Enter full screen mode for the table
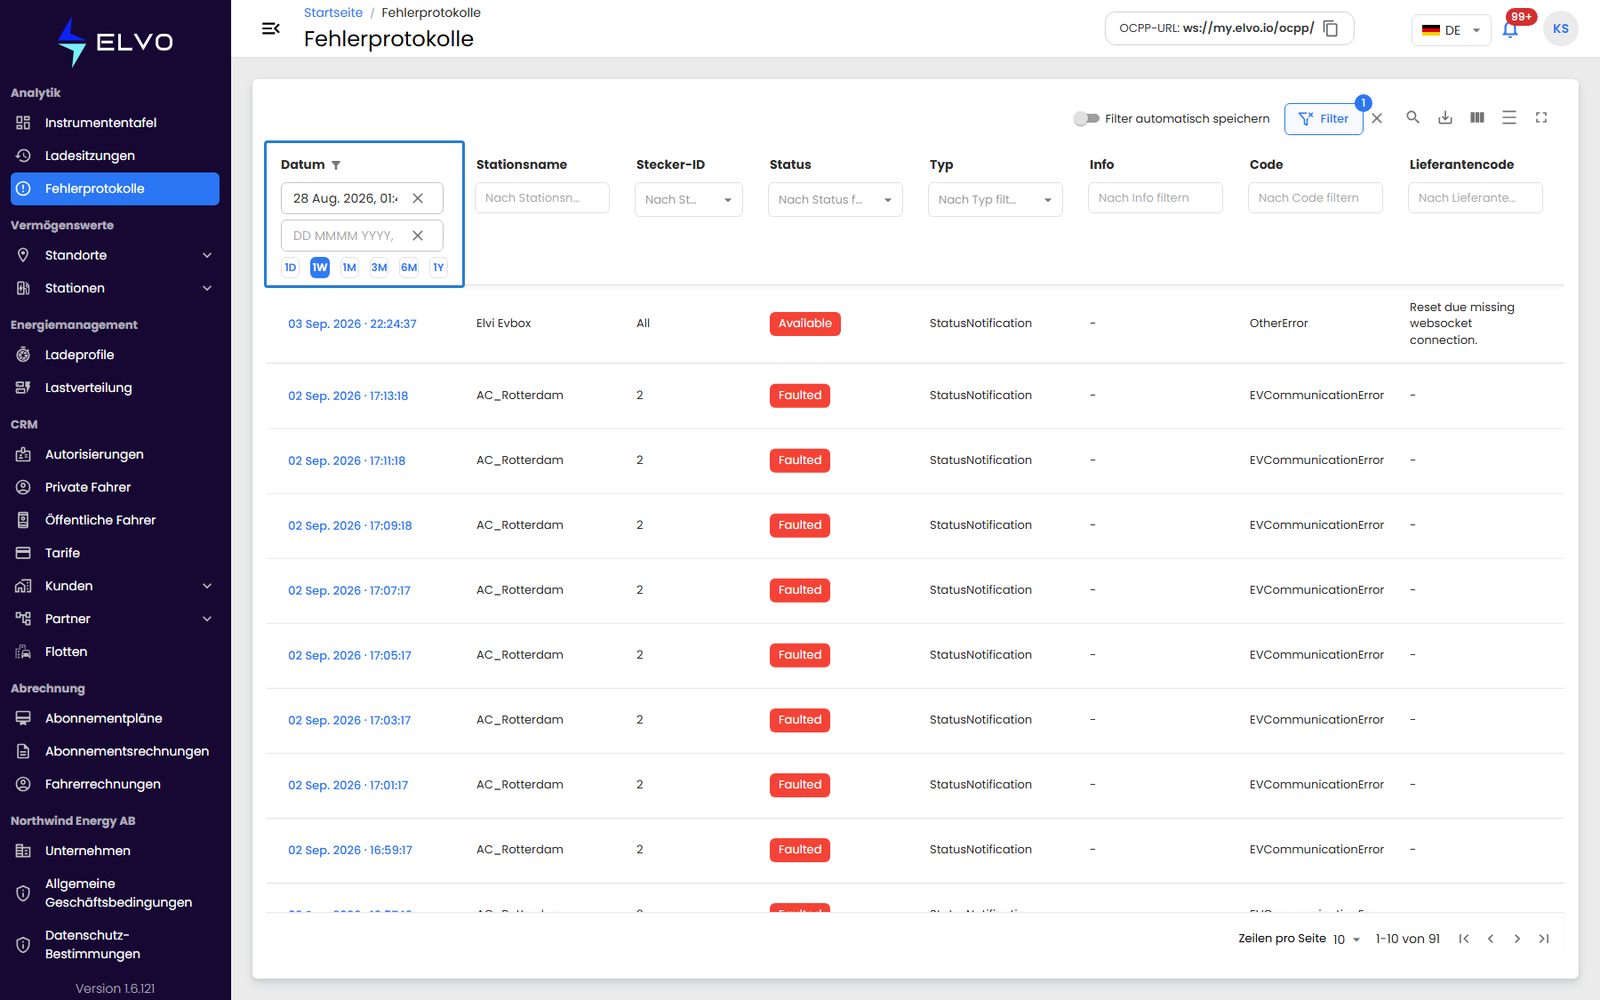Image resolution: width=1600 pixels, height=1000 pixels. pyautogui.click(x=1541, y=117)
